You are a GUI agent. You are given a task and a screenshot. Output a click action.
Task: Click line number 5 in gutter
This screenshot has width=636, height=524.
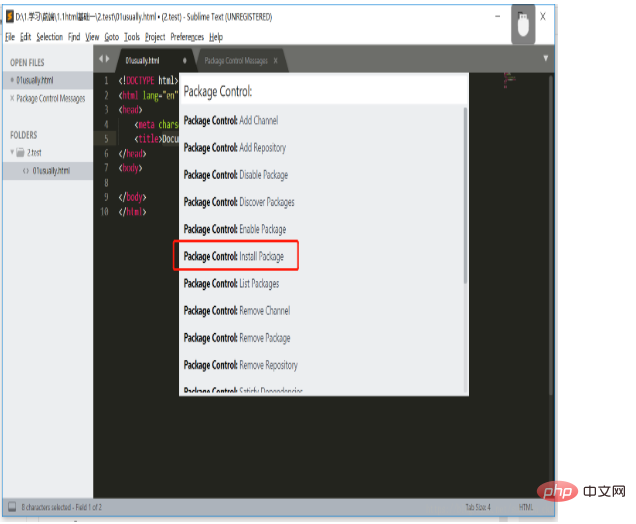click(x=106, y=139)
